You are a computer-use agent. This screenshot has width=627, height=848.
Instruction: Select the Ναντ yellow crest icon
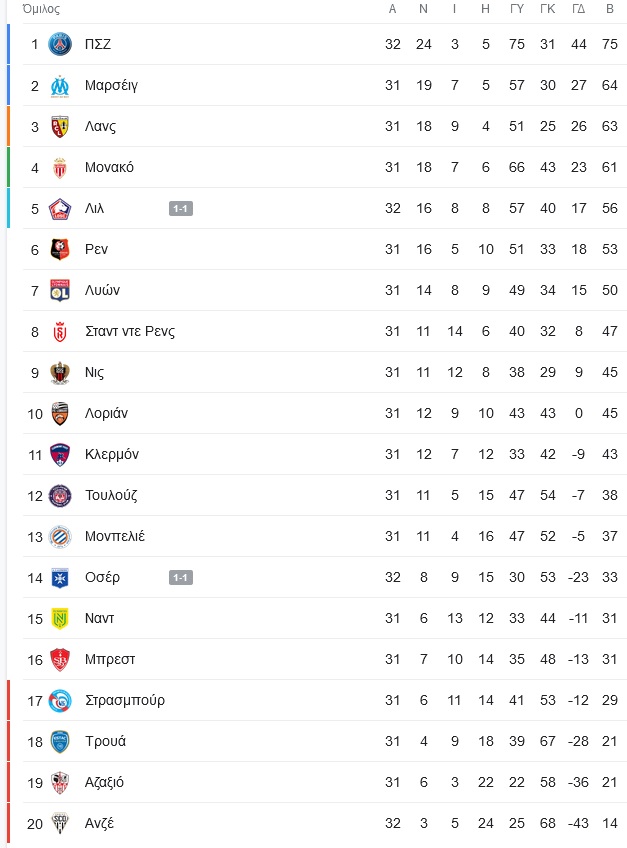point(60,619)
